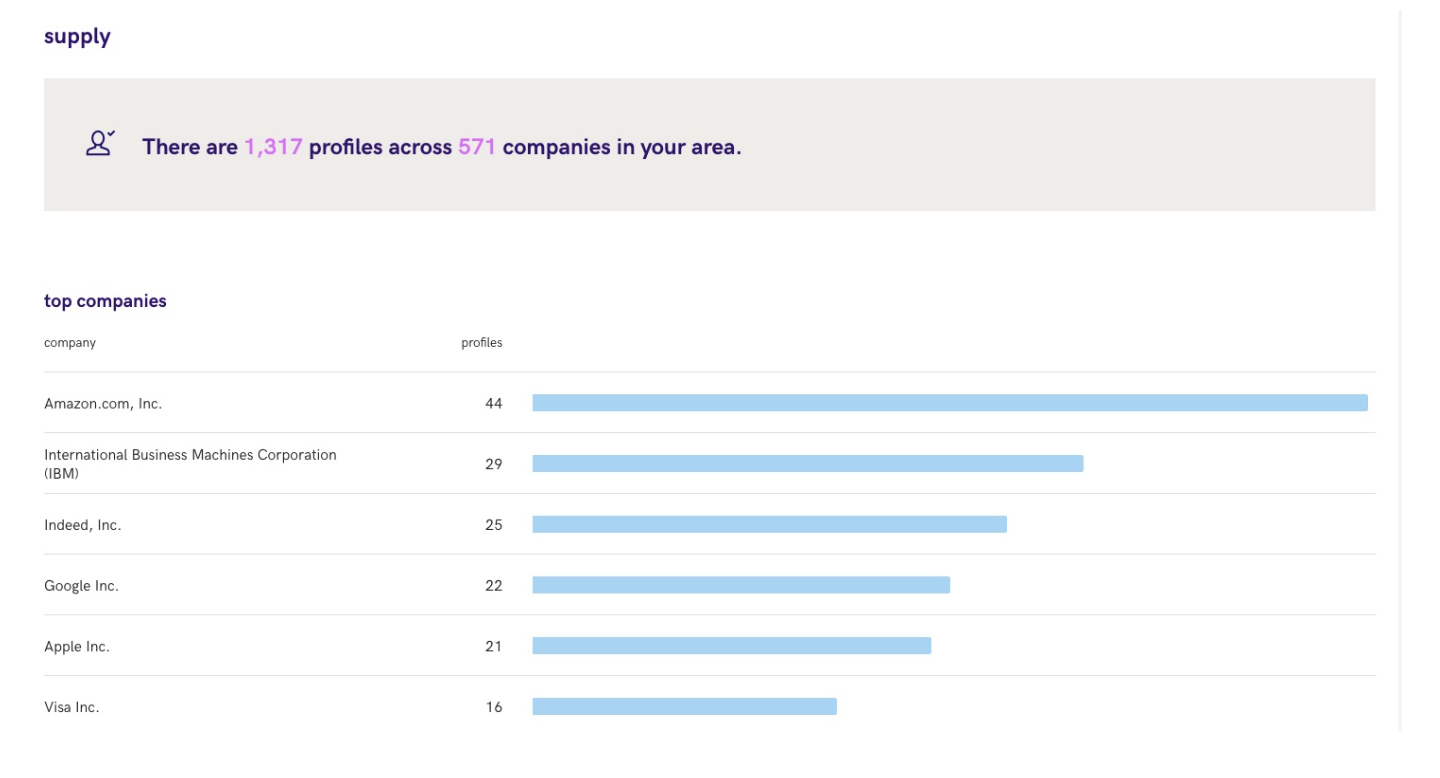
Task: Select the Indeed, Inc. company name
Action: 83,525
